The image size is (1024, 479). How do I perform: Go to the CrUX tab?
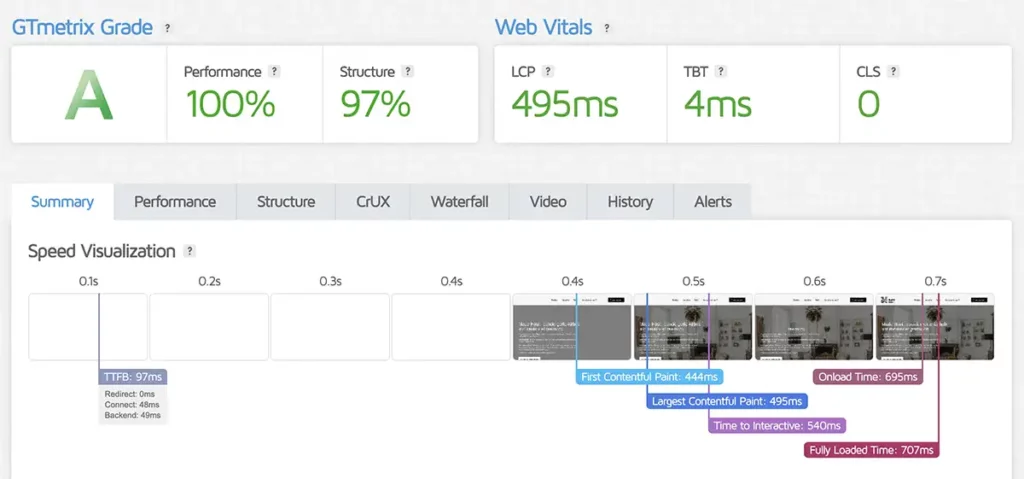[373, 202]
